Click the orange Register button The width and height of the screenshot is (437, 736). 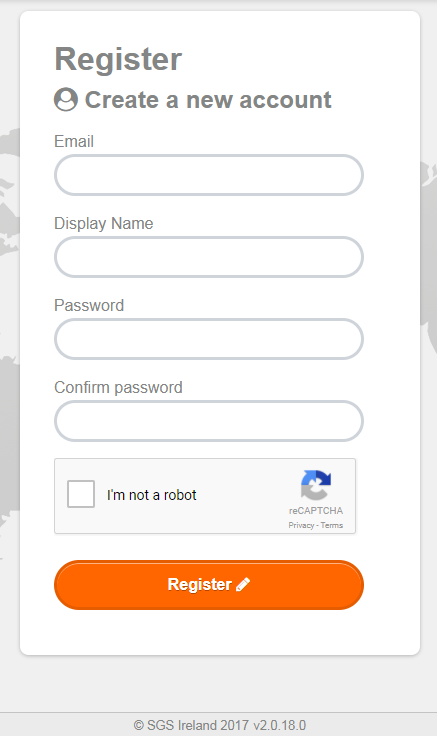pyautogui.click(x=209, y=585)
